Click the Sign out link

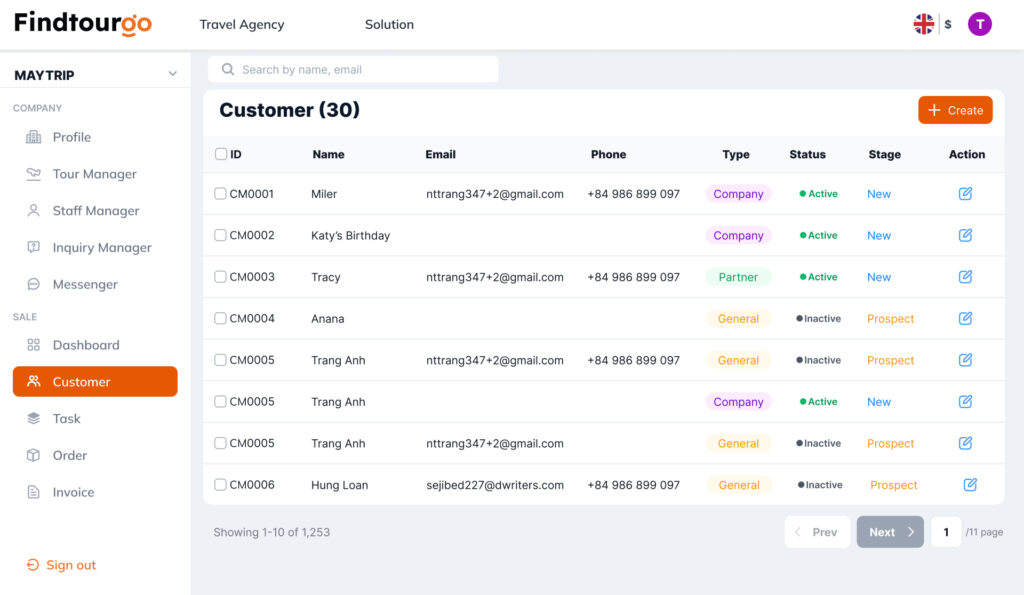pyautogui.click(x=70, y=565)
